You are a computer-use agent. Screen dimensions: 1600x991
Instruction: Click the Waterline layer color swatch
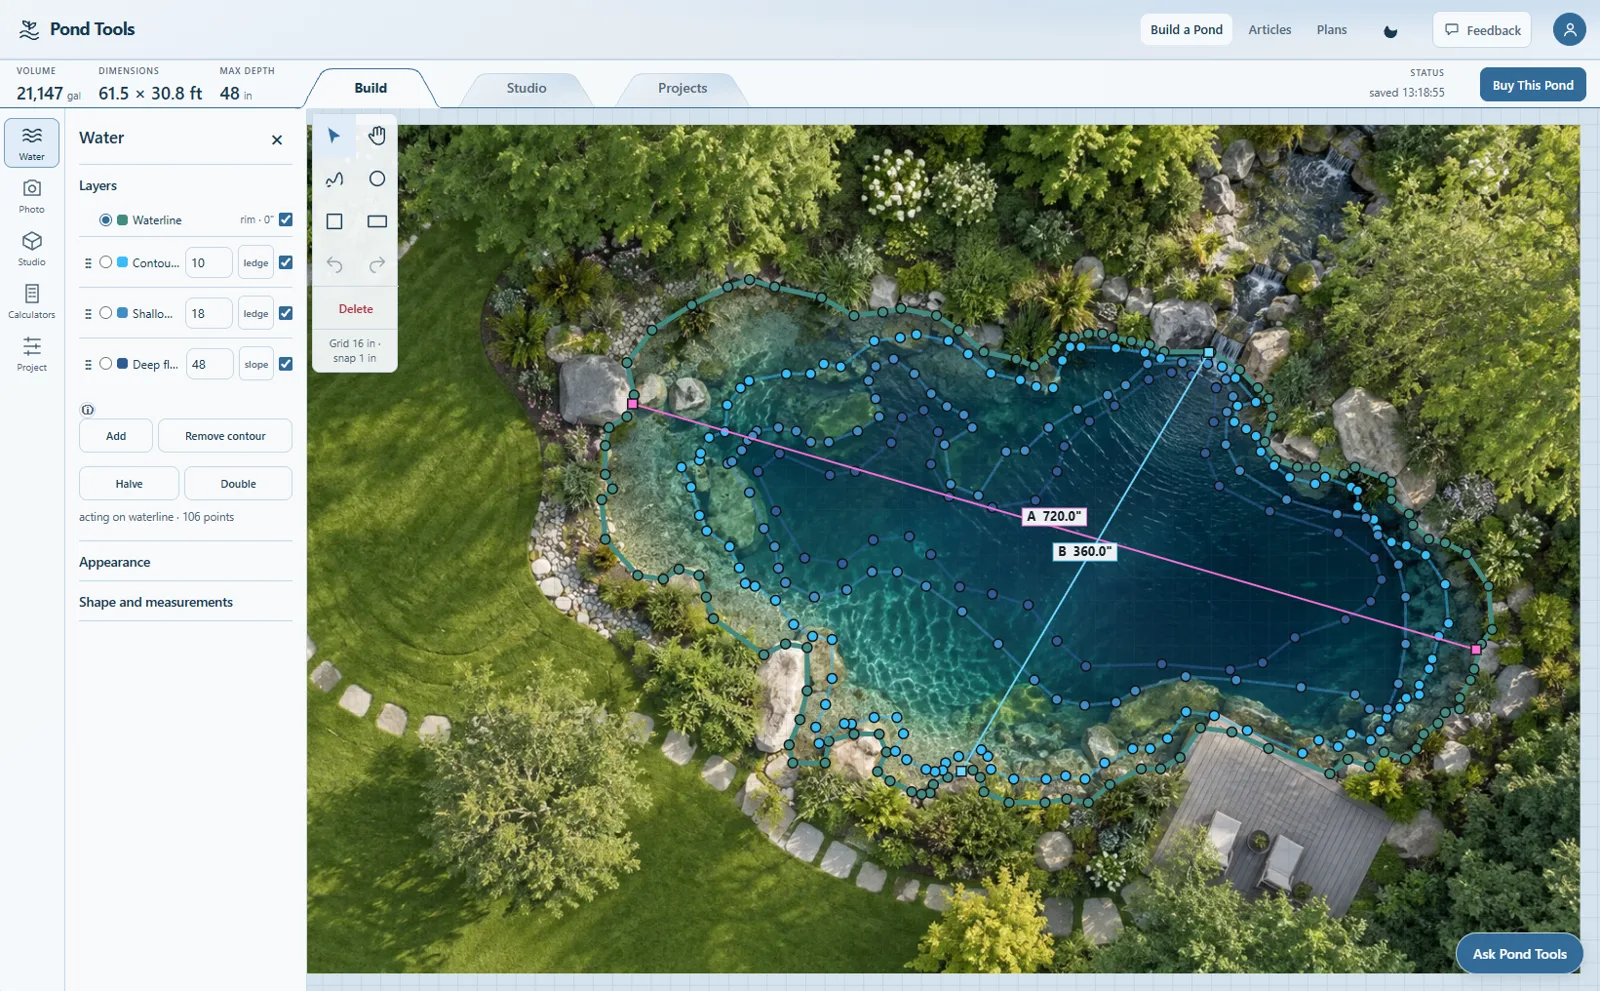(x=122, y=220)
